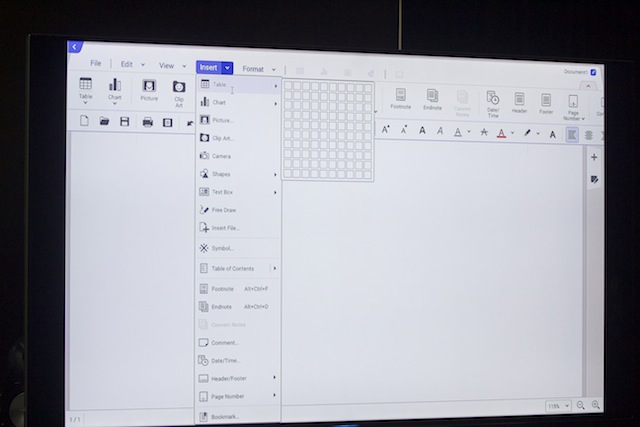Expand the Insert menu dropdown arrow
This screenshot has width=640, height=427.
coord(227,68)
